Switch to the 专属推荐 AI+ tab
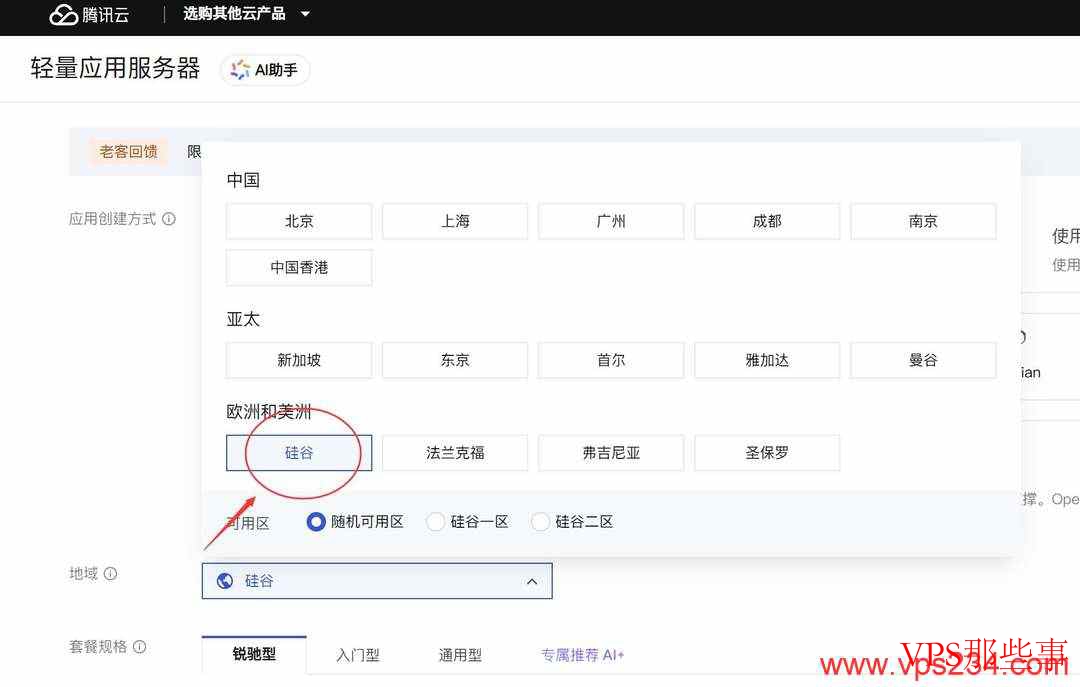Screen dimensions: 1080x687 point(582,655)
